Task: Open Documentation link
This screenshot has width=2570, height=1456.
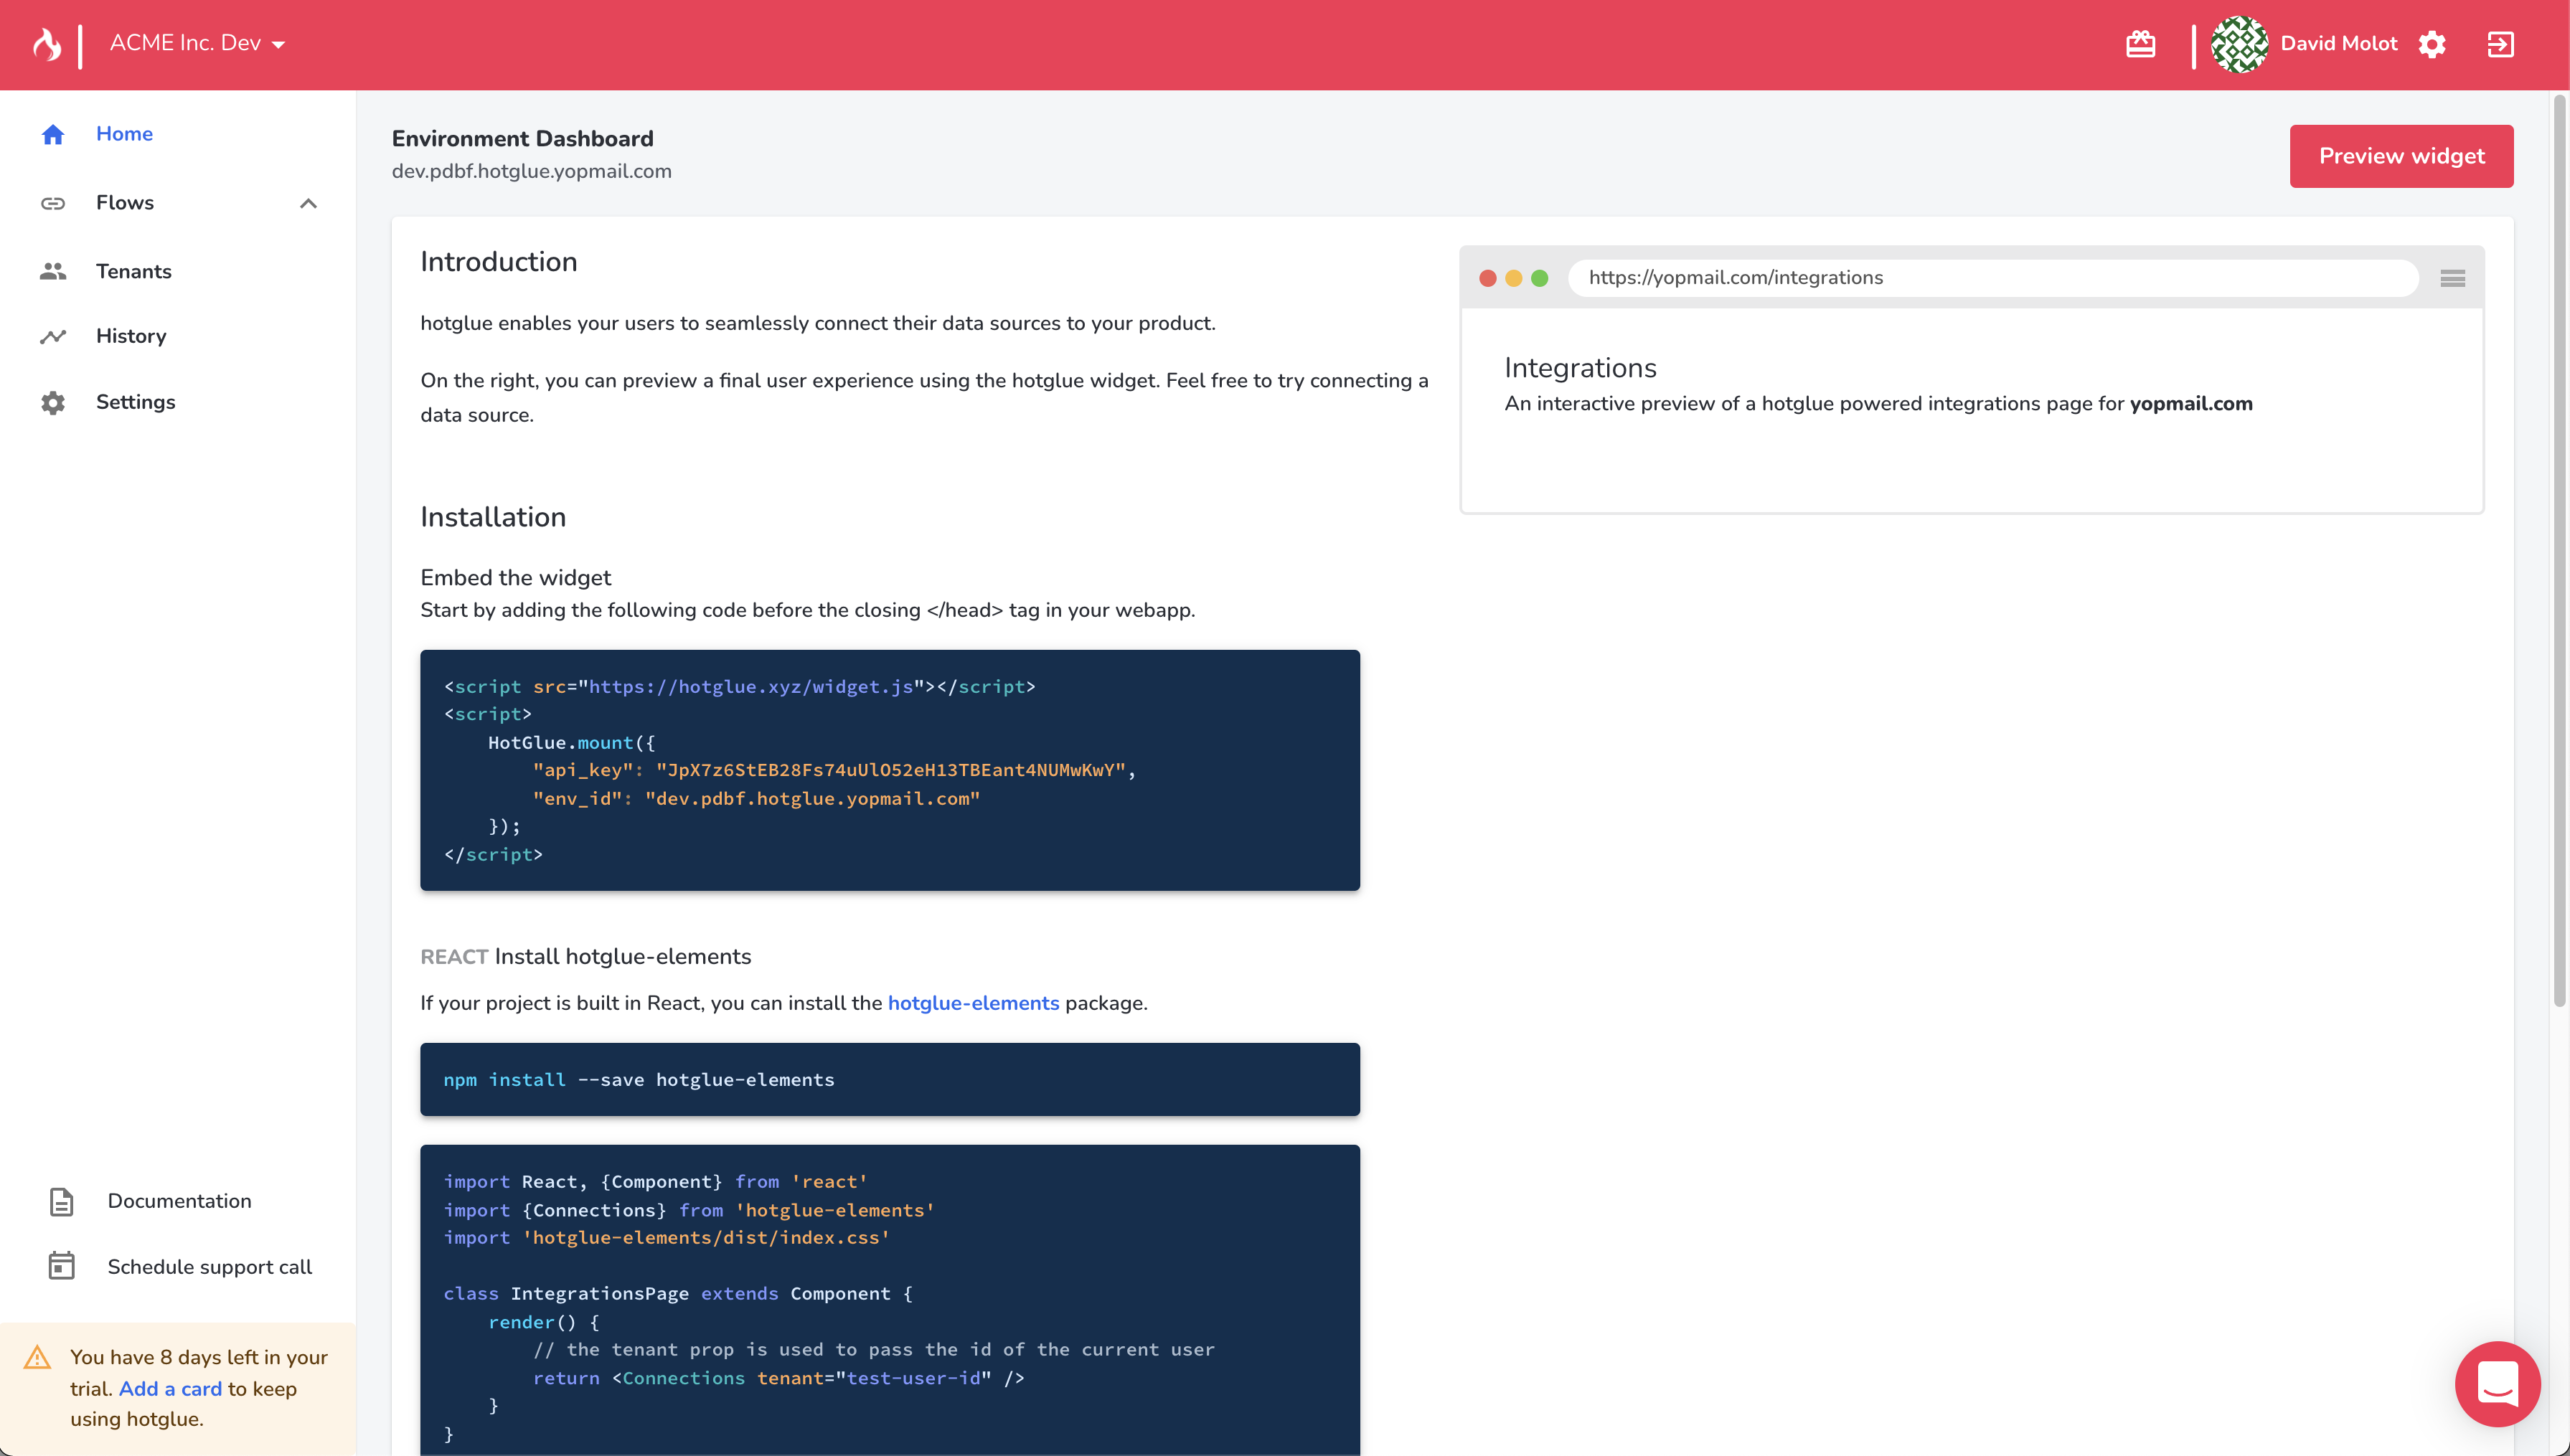Action: [x=180, y=1201]
